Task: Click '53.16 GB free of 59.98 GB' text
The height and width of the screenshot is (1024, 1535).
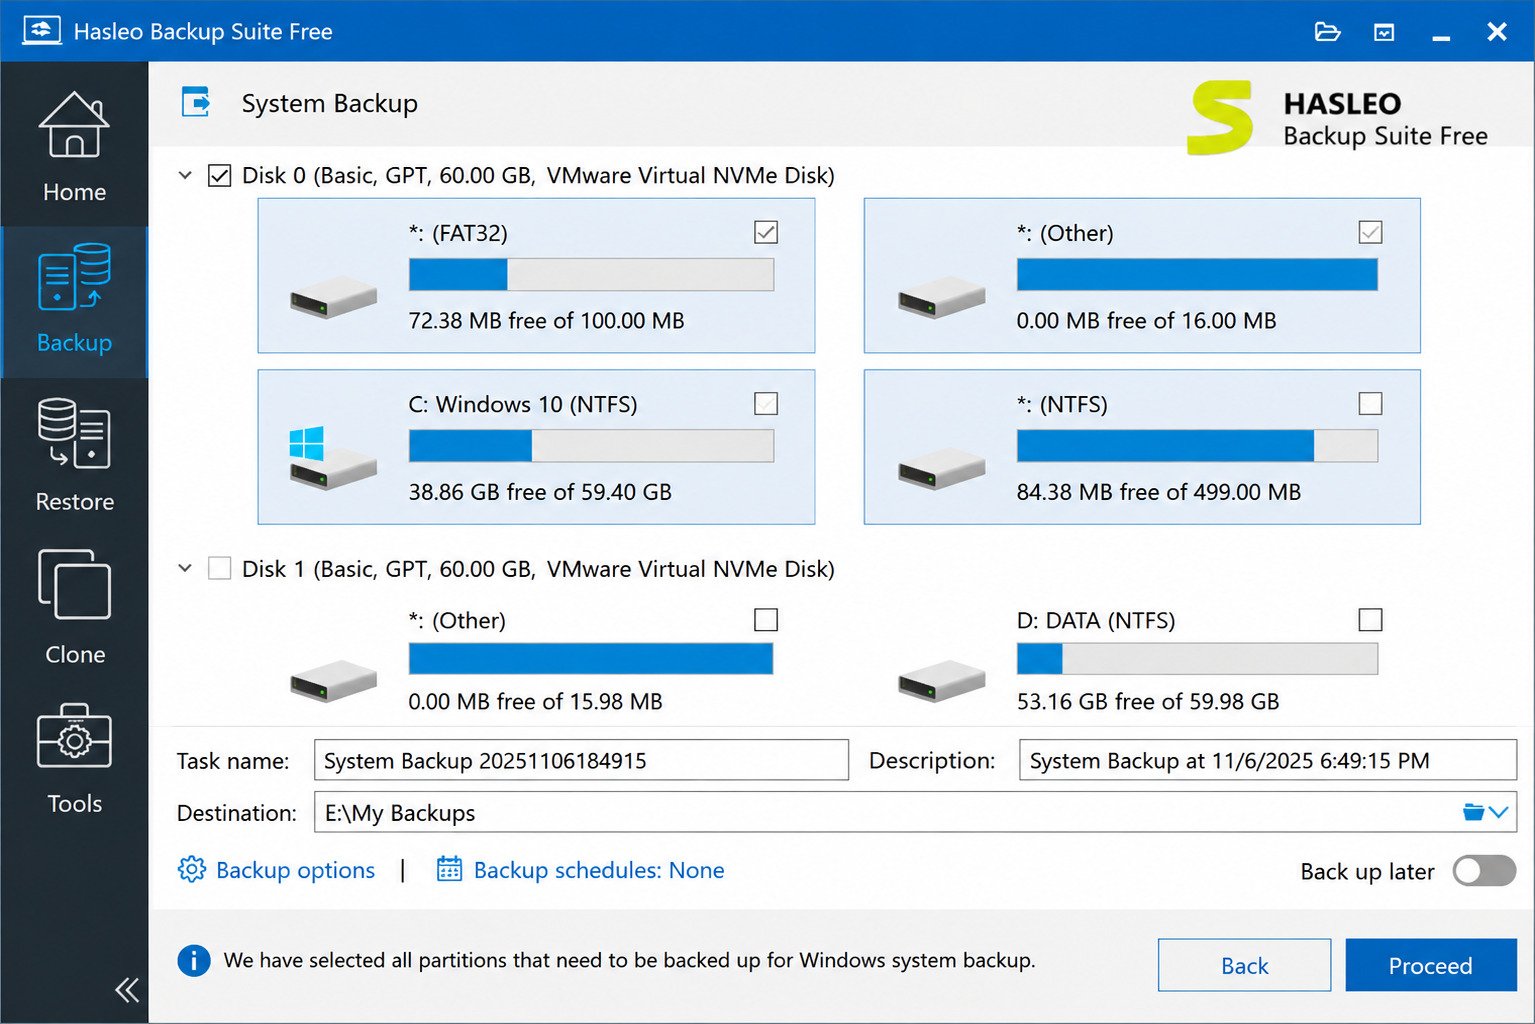Action: point(1148,702)
